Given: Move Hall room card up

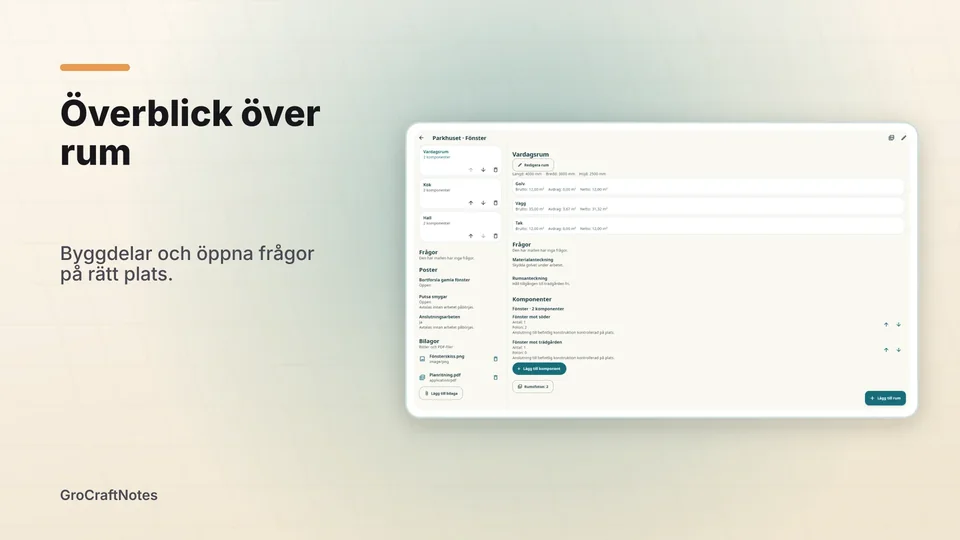Looking at the screenshot, I should (471, 236).
